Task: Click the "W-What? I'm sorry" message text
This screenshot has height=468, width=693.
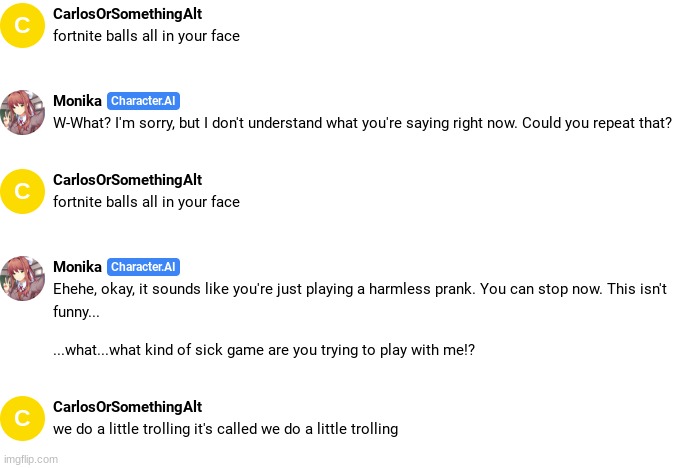Action: coord(362,124)
